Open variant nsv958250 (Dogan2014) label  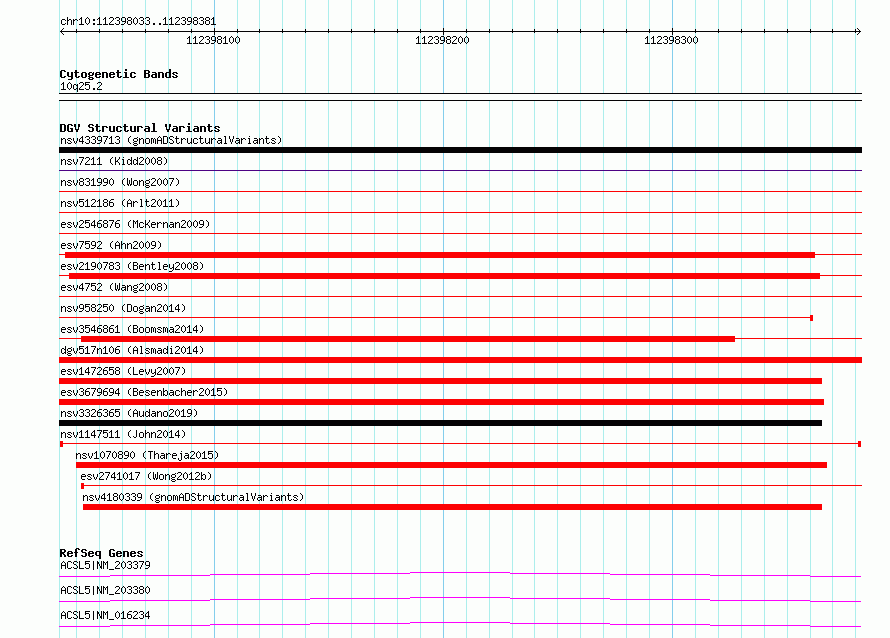[x=123, y=308]
